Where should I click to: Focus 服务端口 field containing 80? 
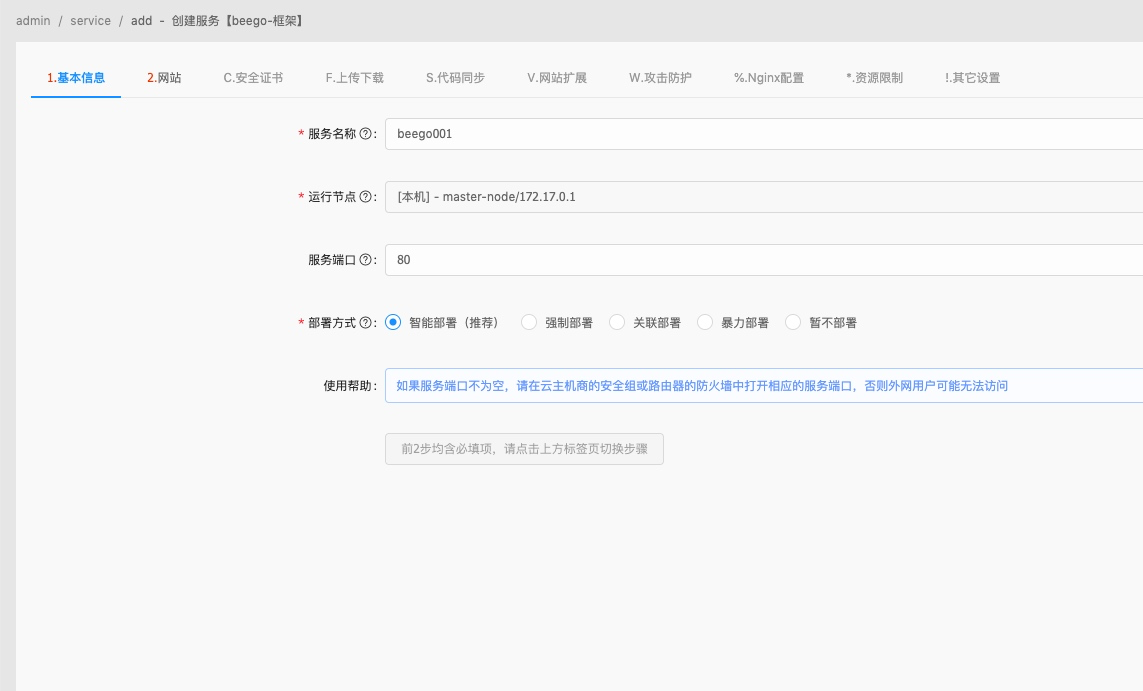coord(764,259)
